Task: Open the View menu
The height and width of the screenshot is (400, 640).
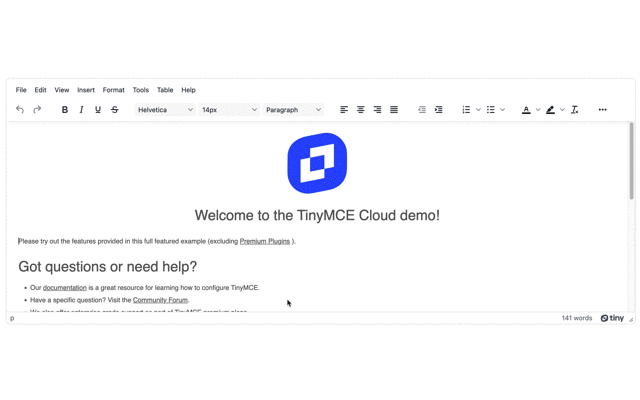Action: pyautogui.click(x=62, y=90)
